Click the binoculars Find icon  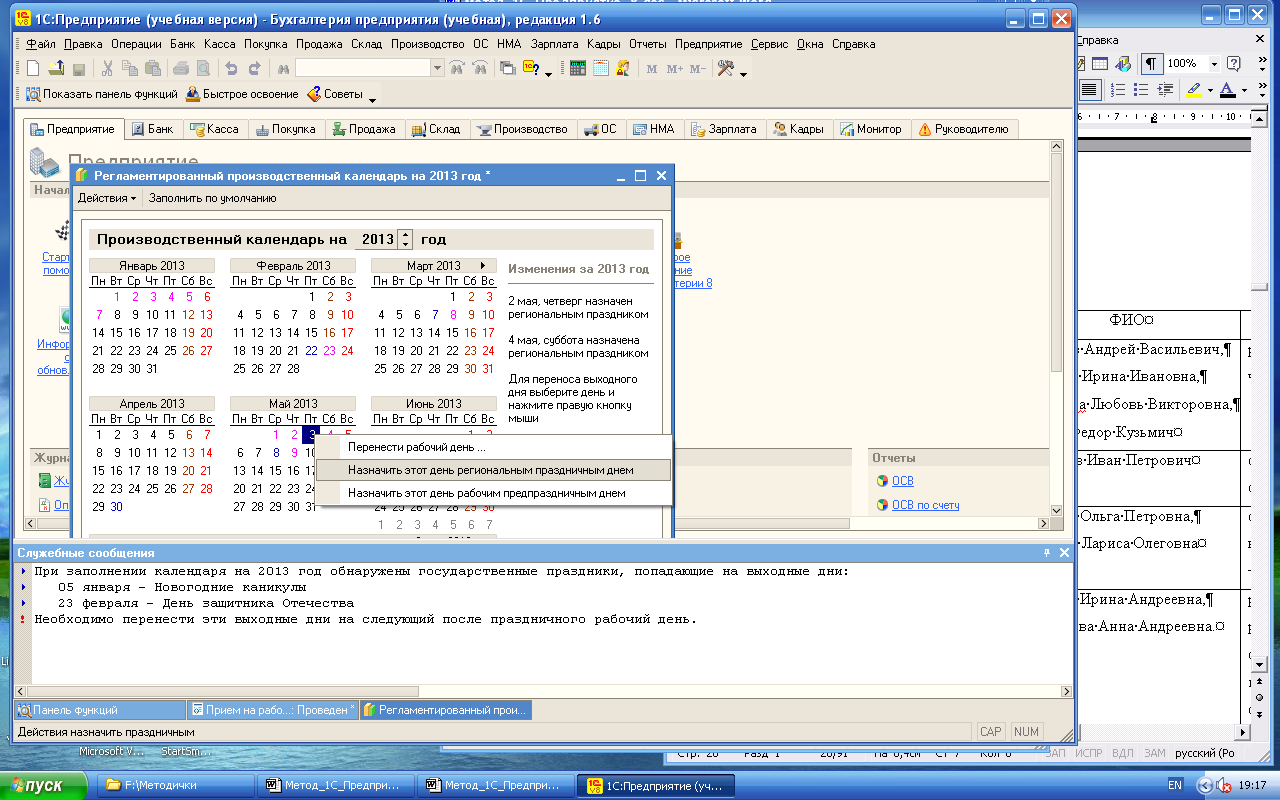(283, 68)
